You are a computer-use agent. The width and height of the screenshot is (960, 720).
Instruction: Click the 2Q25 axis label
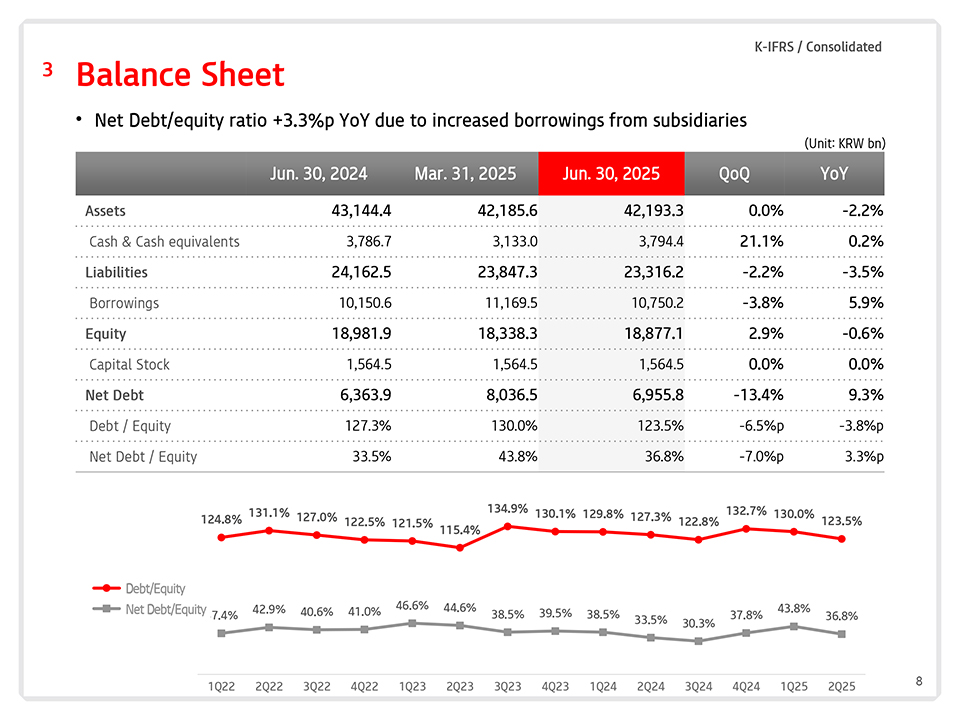click(x=840, y=686)
